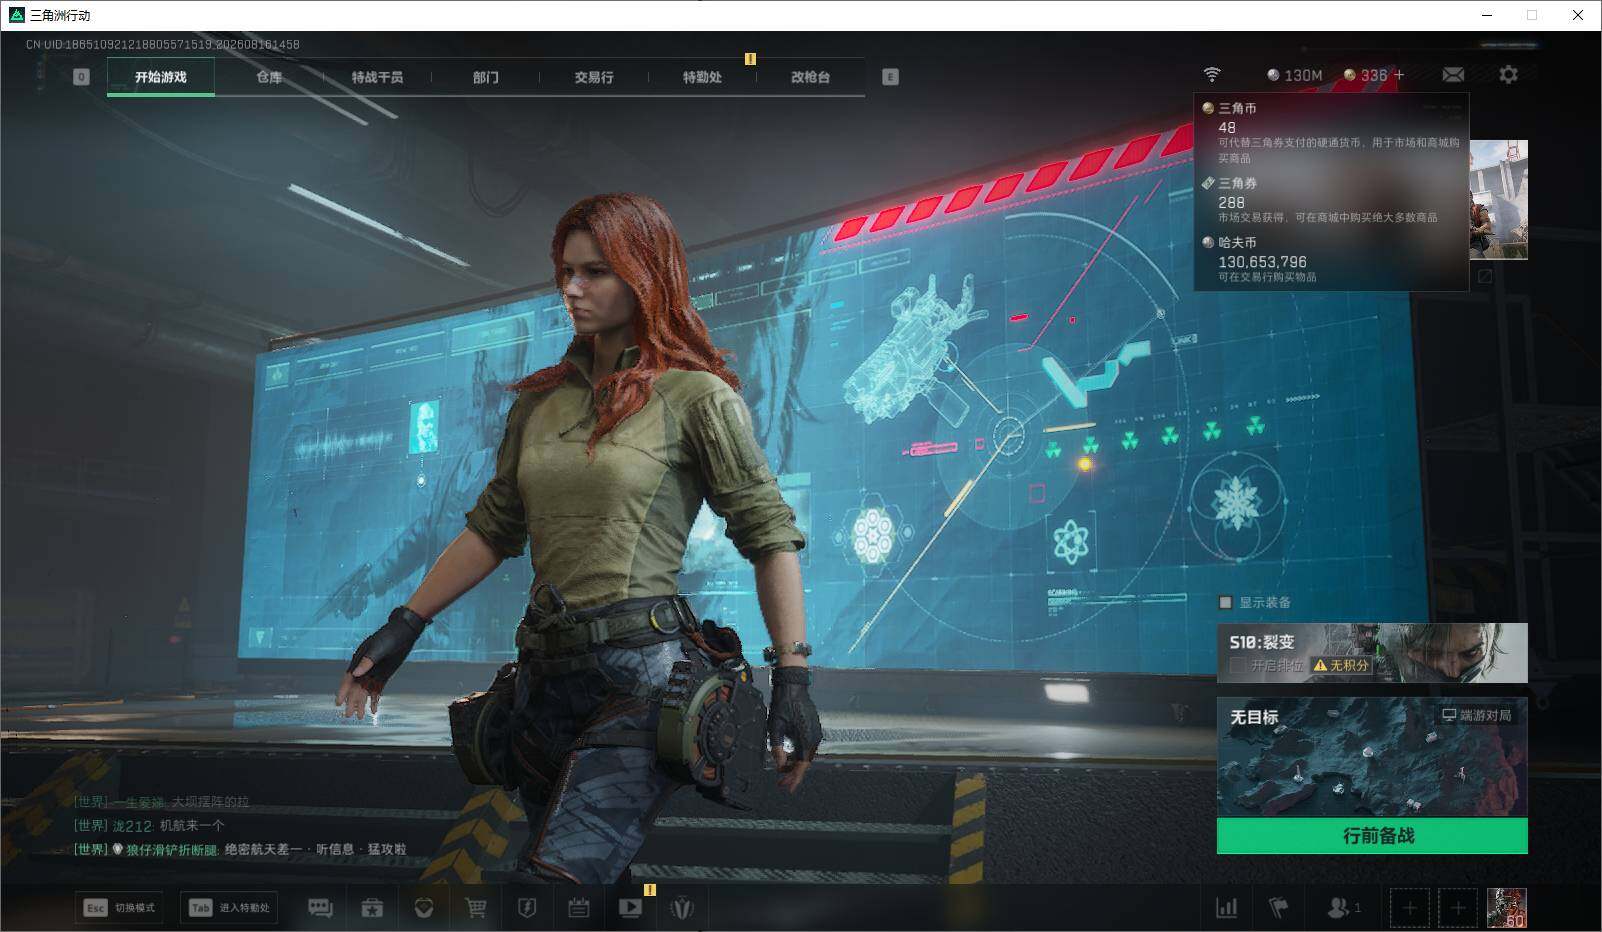Click the 336 三角币 balance
Image resolution: width=1602 pixels, height=932 pixels.
pos(1365,75)
